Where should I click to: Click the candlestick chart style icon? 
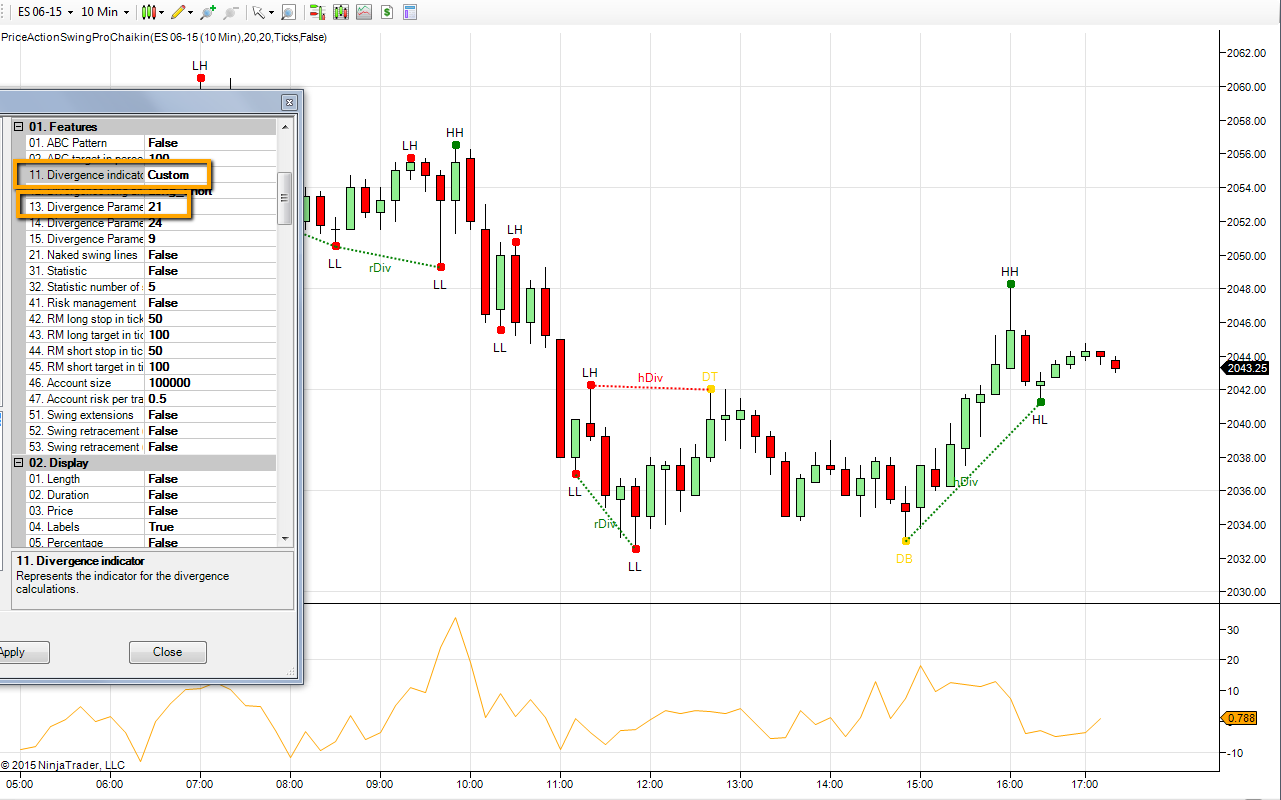(152, 12)
